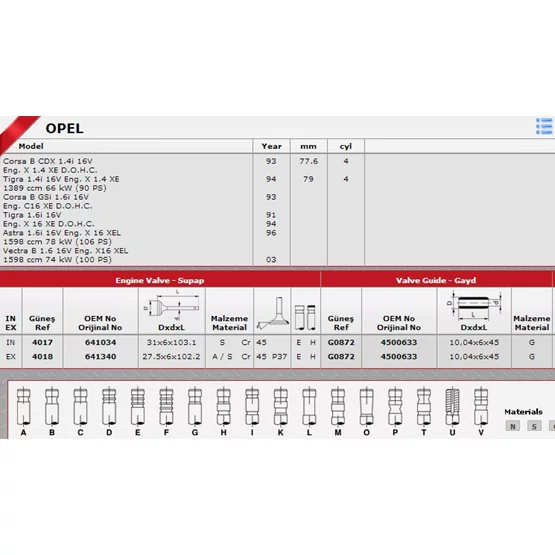This screenshot has width=555, height=555.
Task: Select valve stem tip type T
Action: 424,411
